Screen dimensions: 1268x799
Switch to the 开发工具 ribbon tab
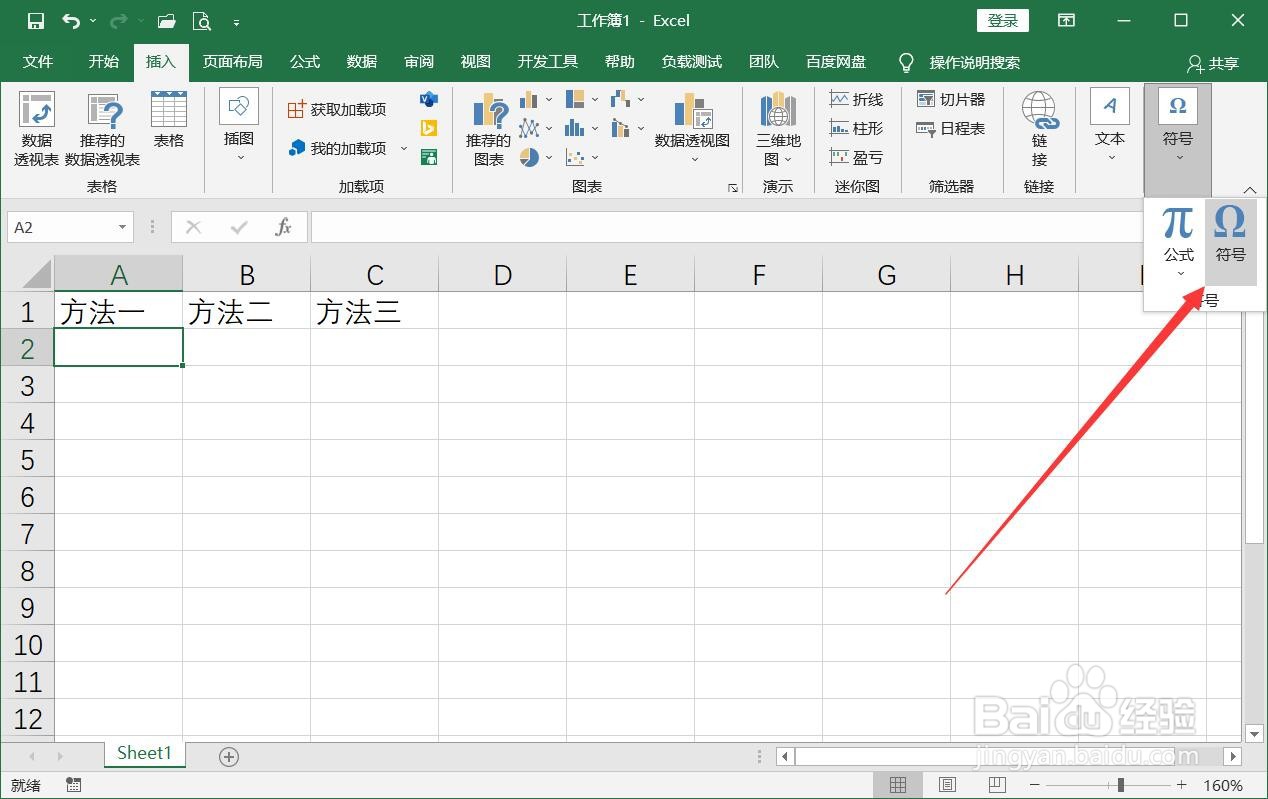pyautogui.click(x=547, y=61)
